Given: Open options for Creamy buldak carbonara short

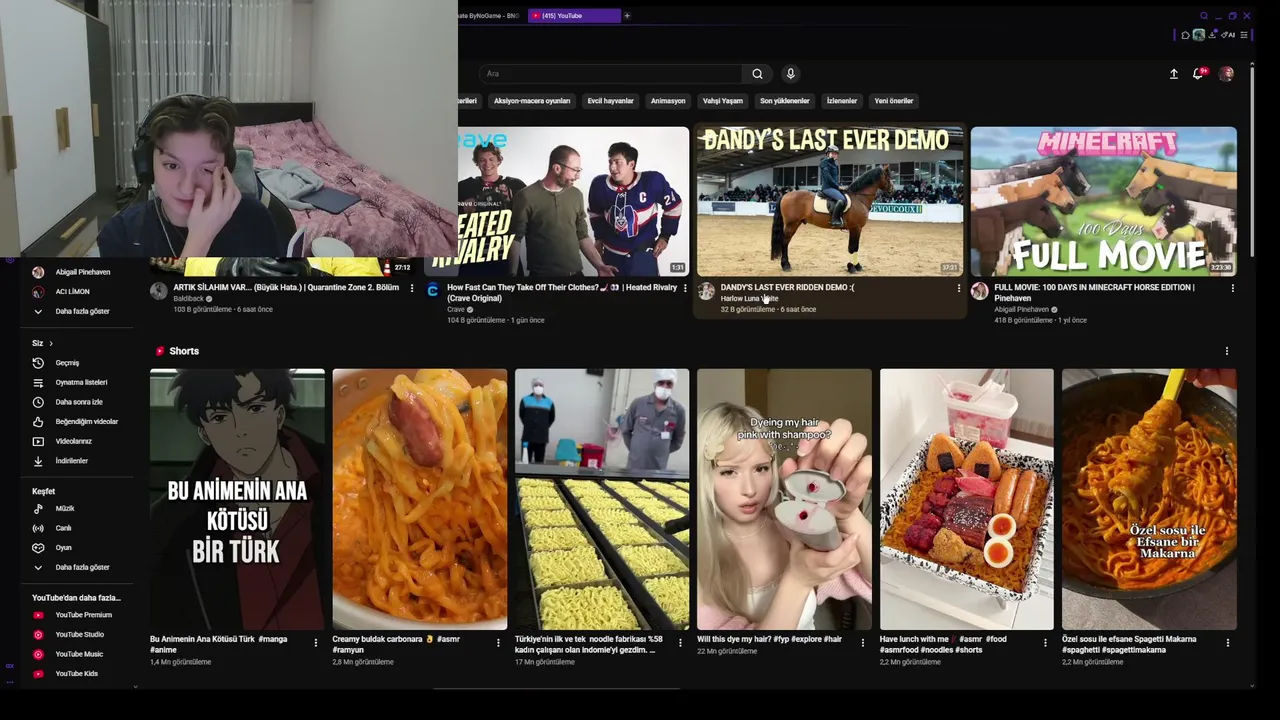Looking at the screenshot, I should point(498,643).
